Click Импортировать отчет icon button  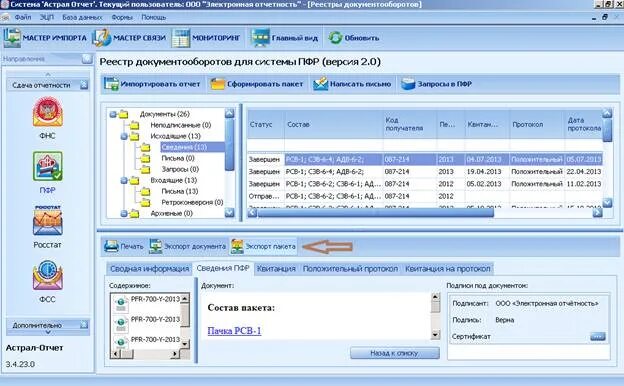(x=152, y=84)
